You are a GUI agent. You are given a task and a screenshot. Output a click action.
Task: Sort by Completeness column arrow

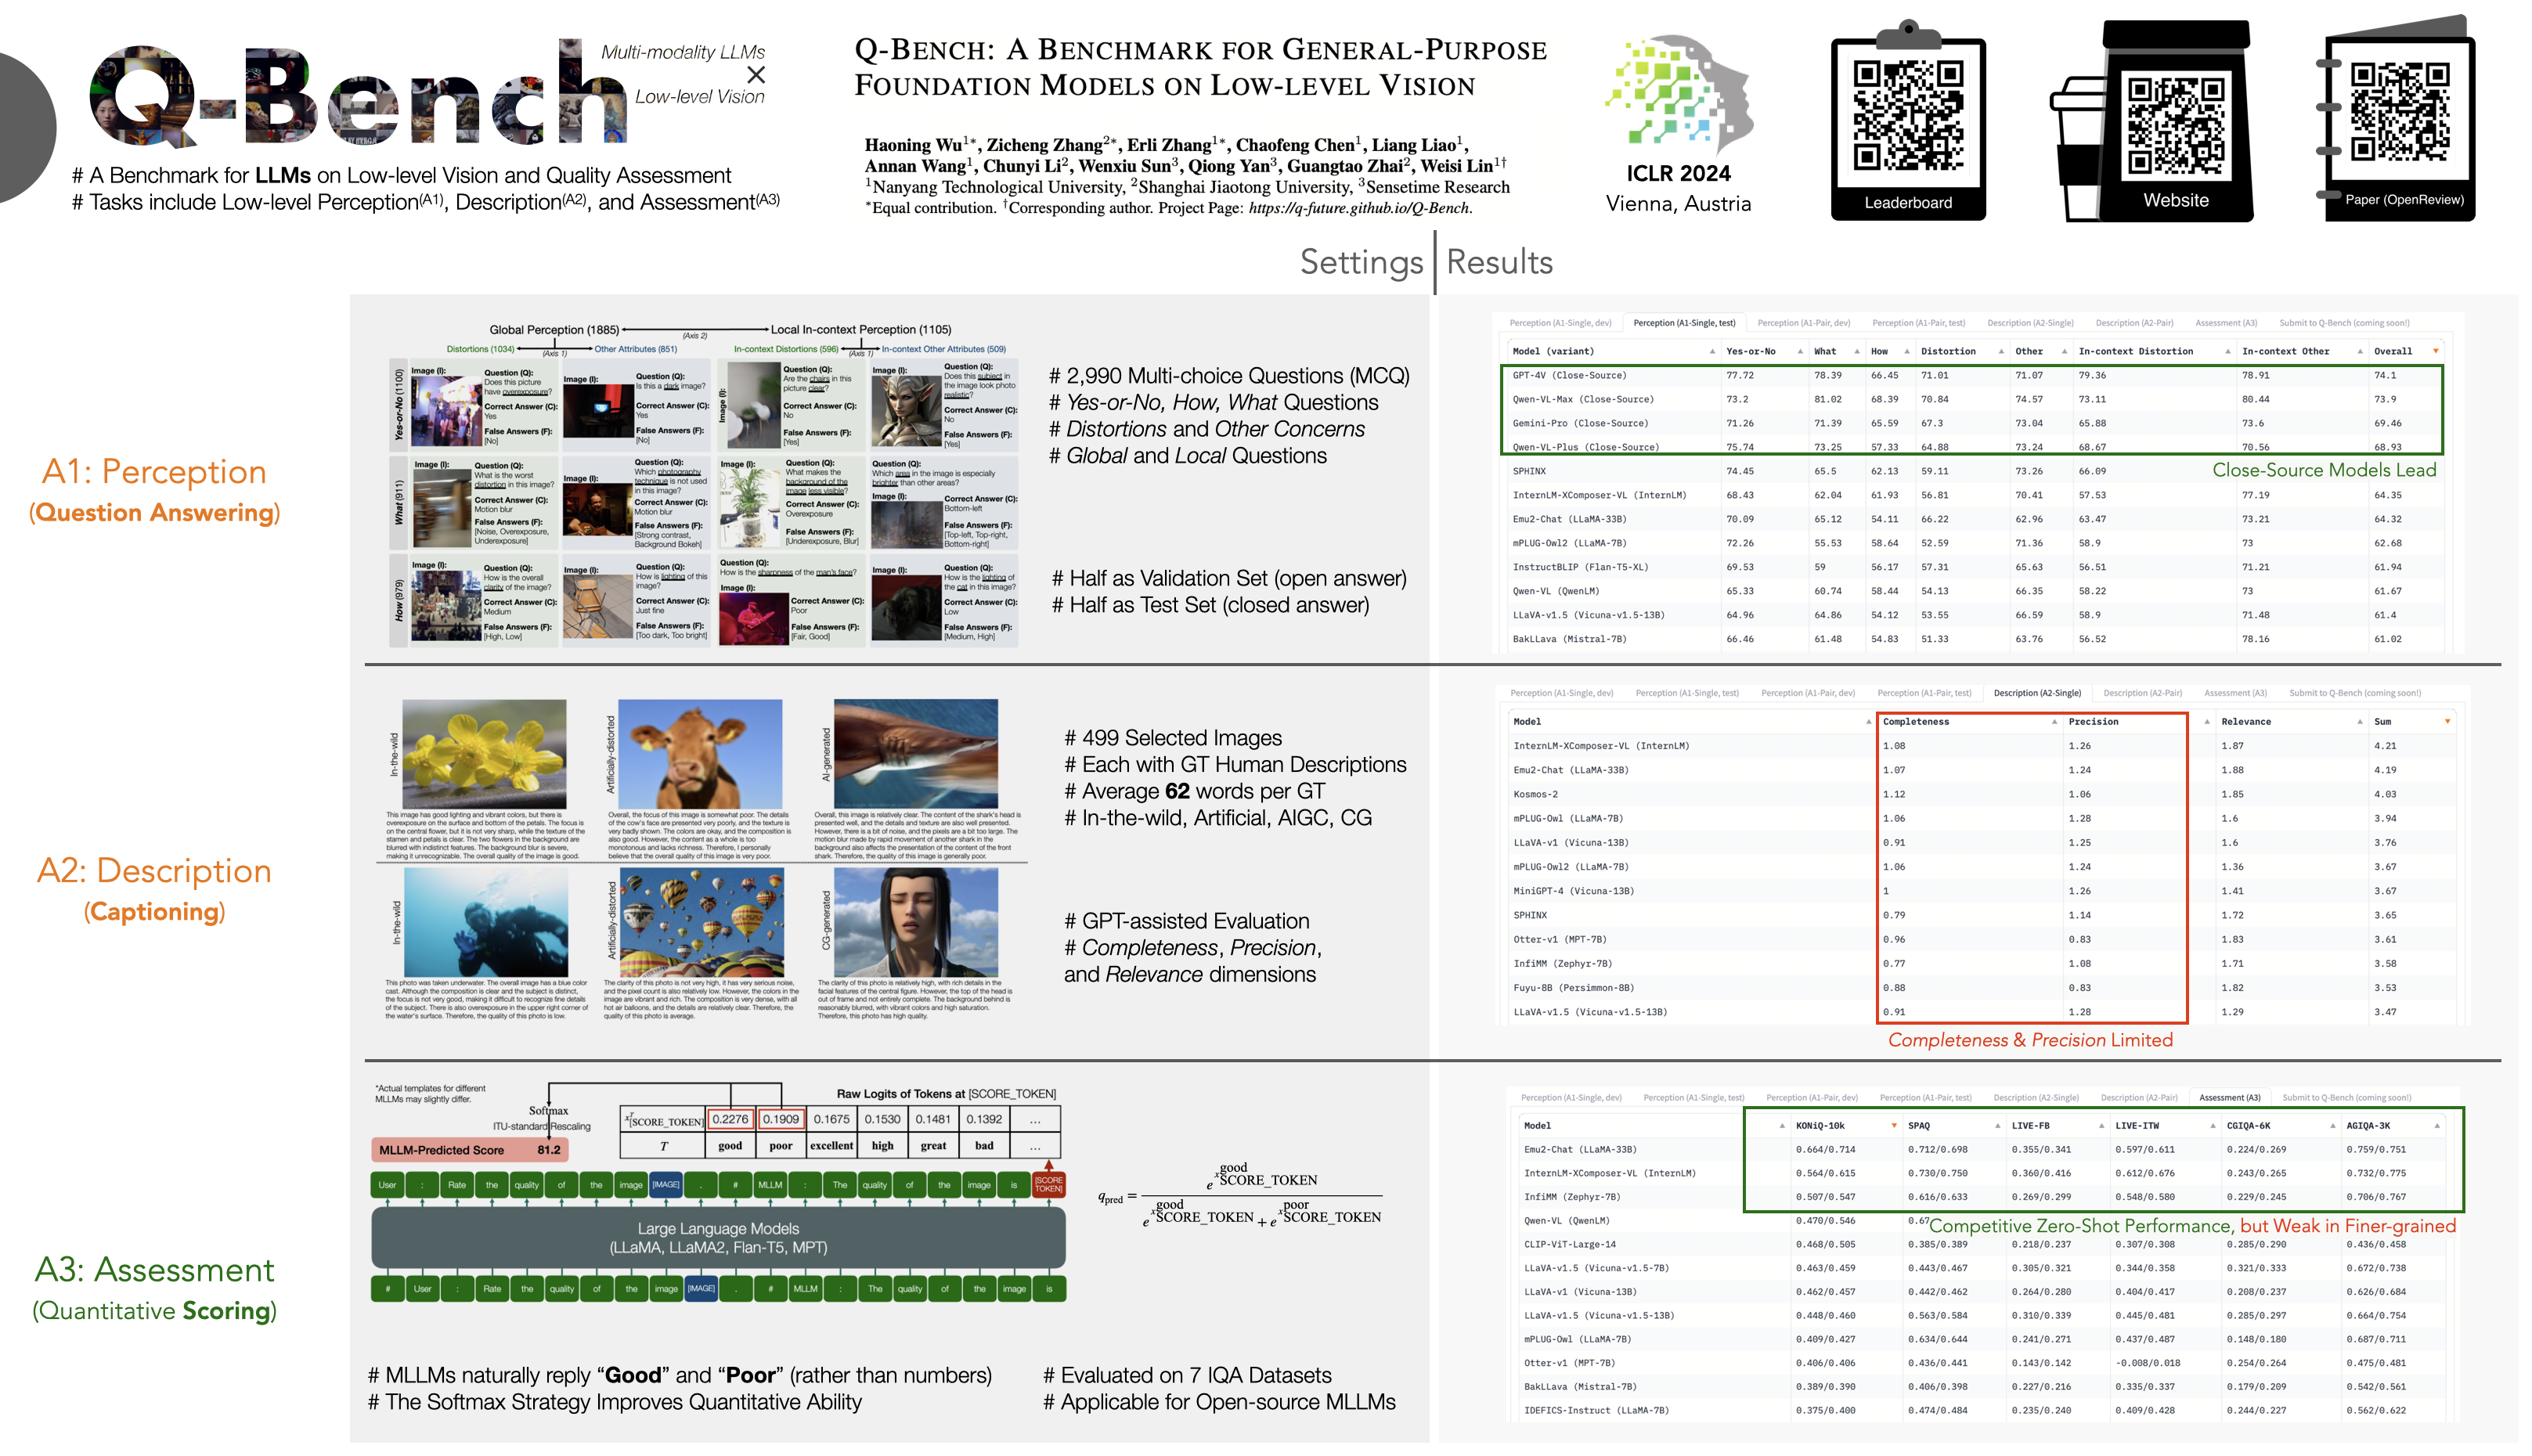[2054, 722]
